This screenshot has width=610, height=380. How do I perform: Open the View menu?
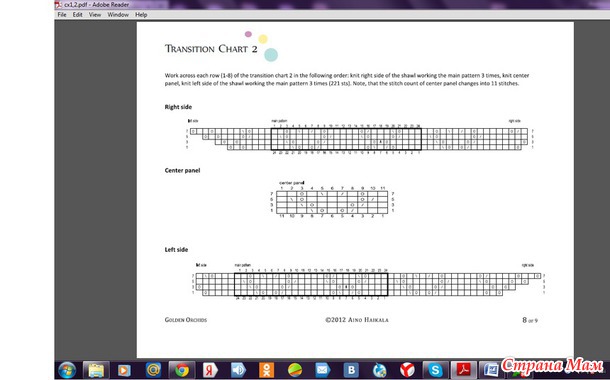[95, 15]
